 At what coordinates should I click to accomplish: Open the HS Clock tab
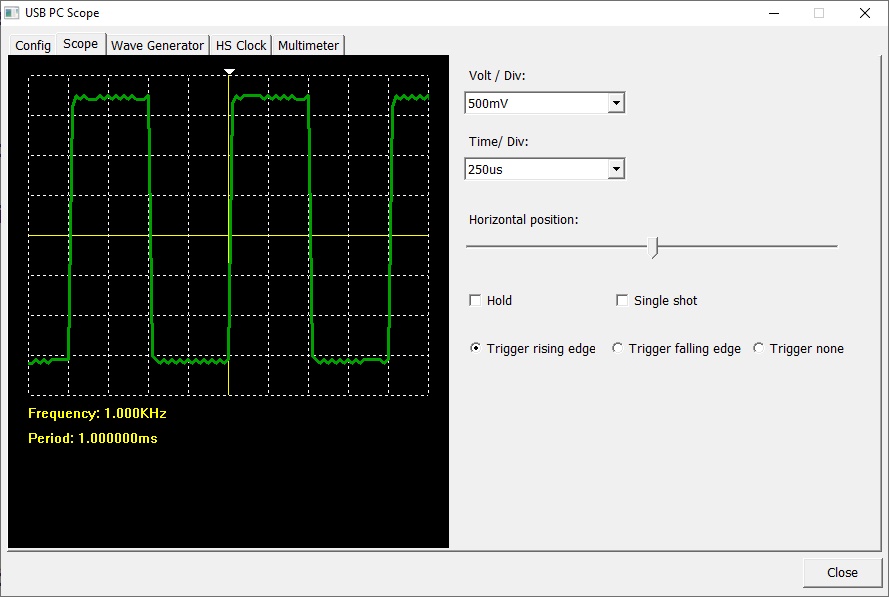coord(240,45)
